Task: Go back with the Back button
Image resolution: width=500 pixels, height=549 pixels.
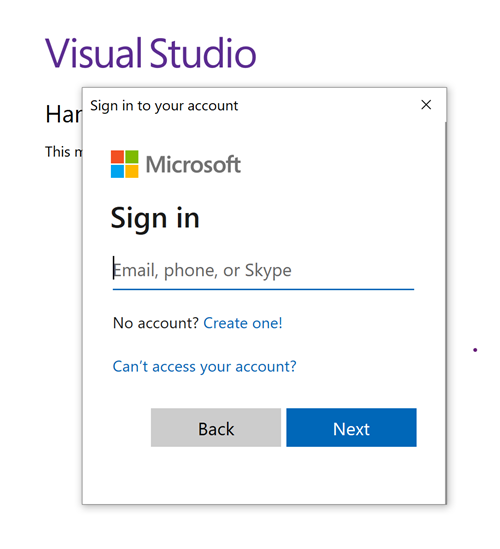Action: [216, 428]
